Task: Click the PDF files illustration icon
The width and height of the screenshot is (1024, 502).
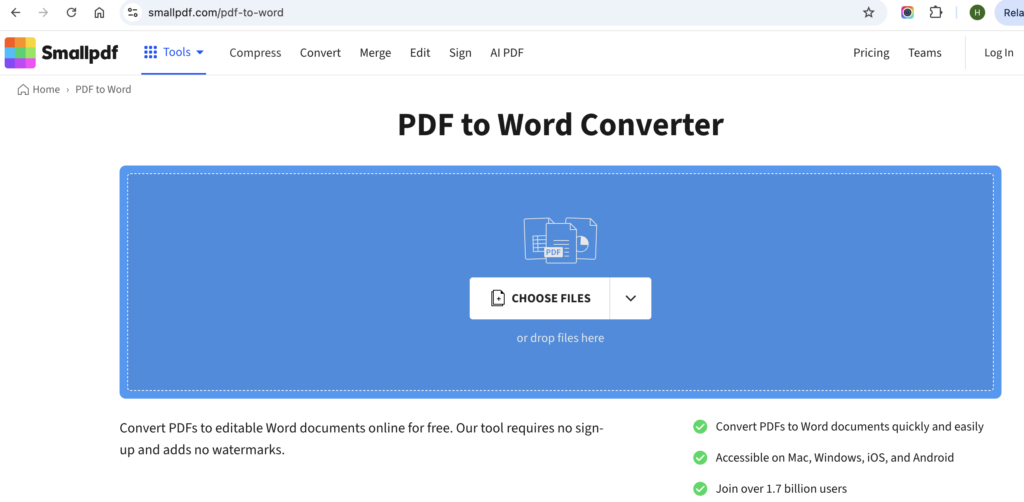Action: click(x=560, y=241)
